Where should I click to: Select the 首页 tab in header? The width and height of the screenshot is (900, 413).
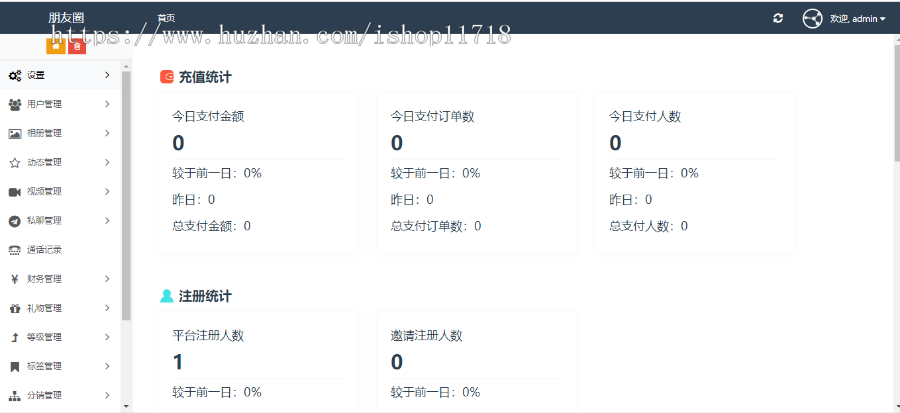click(x=166, y=18)
